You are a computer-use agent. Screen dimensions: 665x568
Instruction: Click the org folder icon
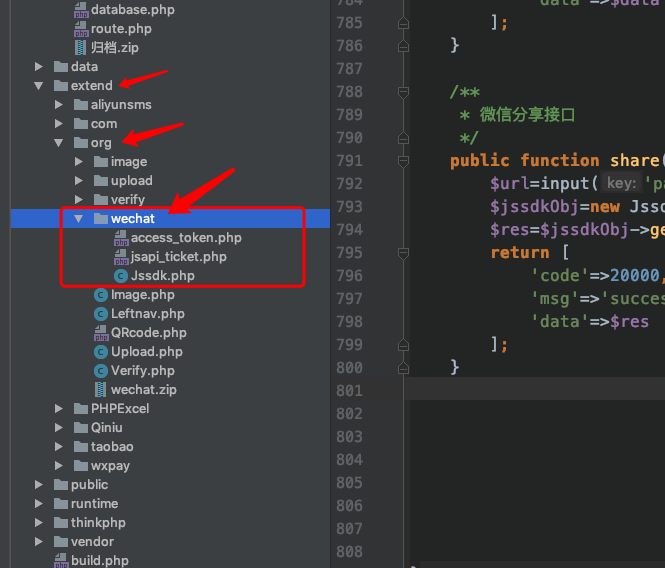[81, 143]
